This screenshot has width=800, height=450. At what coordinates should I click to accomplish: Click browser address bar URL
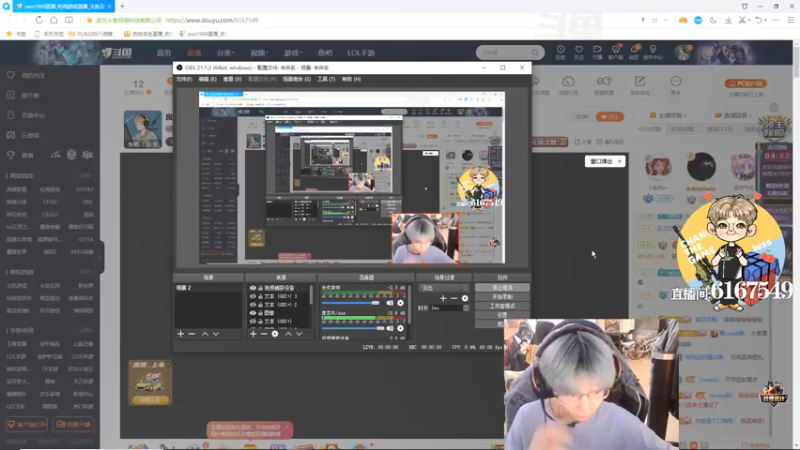coord(212,20)
